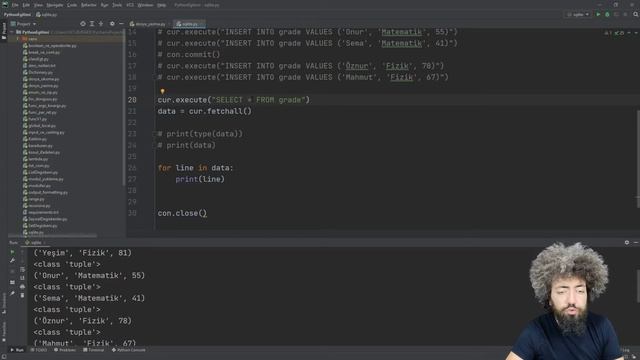
Task: Open Project panel gear options
Action: pyautogui.click(x=112, y=24)
